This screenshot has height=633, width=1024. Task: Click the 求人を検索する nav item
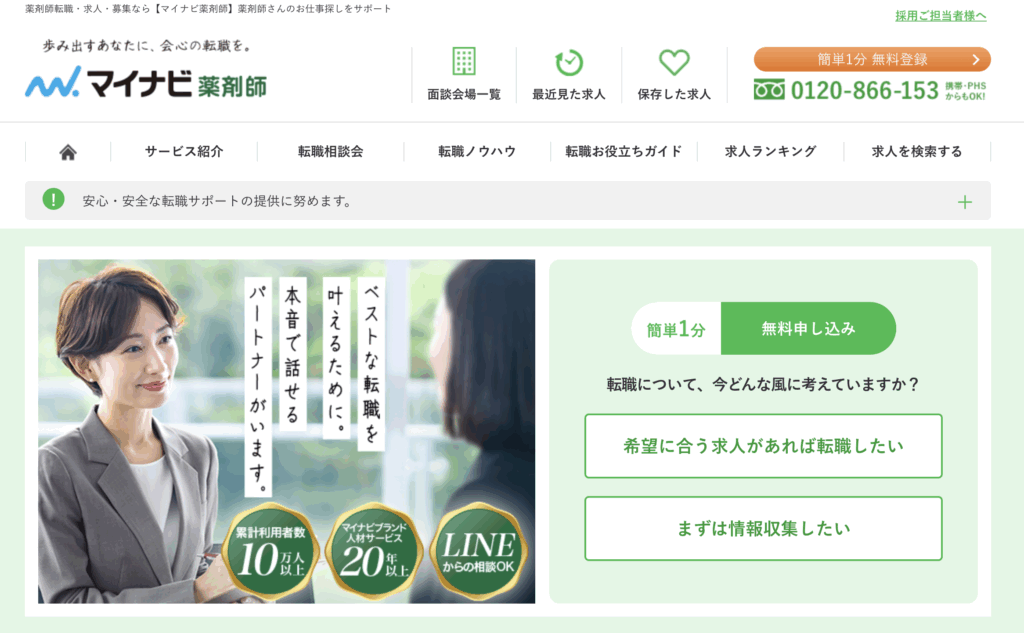917,152
